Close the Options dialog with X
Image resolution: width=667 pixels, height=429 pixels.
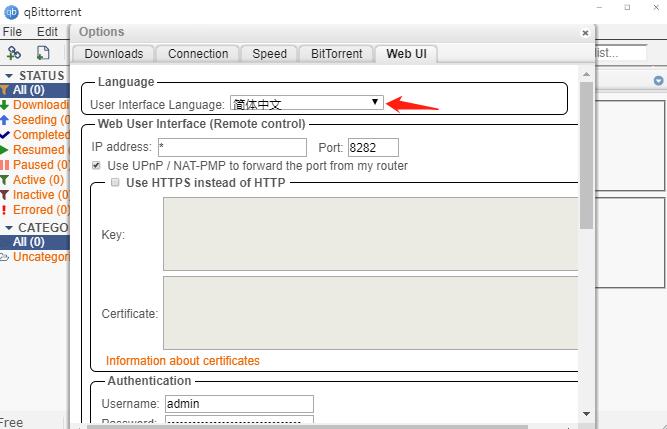click(x=586, y=33)
